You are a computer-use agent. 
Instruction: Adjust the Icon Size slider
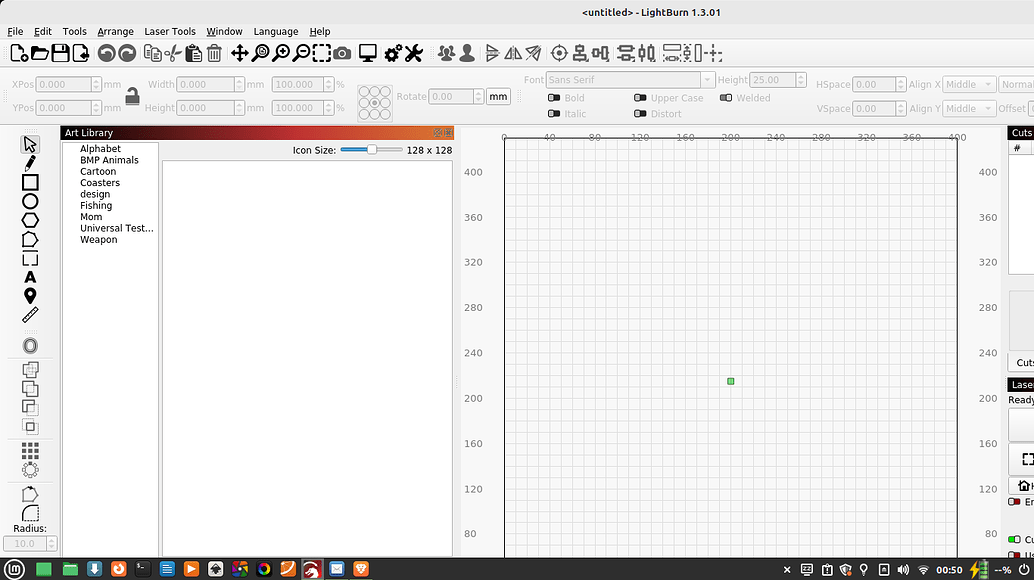click(x=371, y=149)
